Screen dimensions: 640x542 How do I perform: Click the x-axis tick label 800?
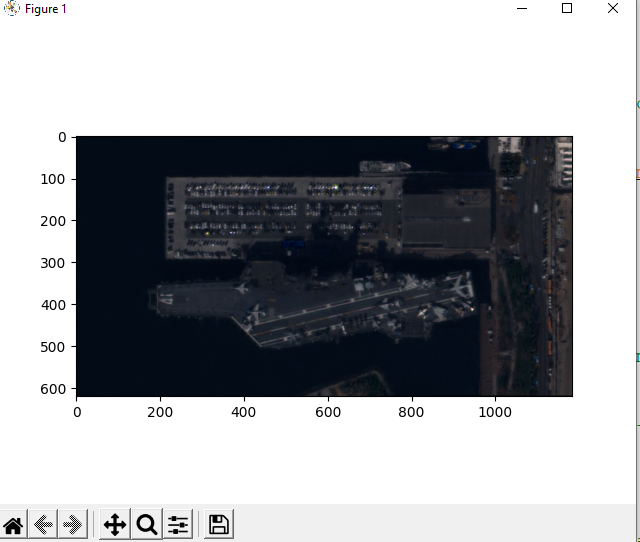point(411,412)
